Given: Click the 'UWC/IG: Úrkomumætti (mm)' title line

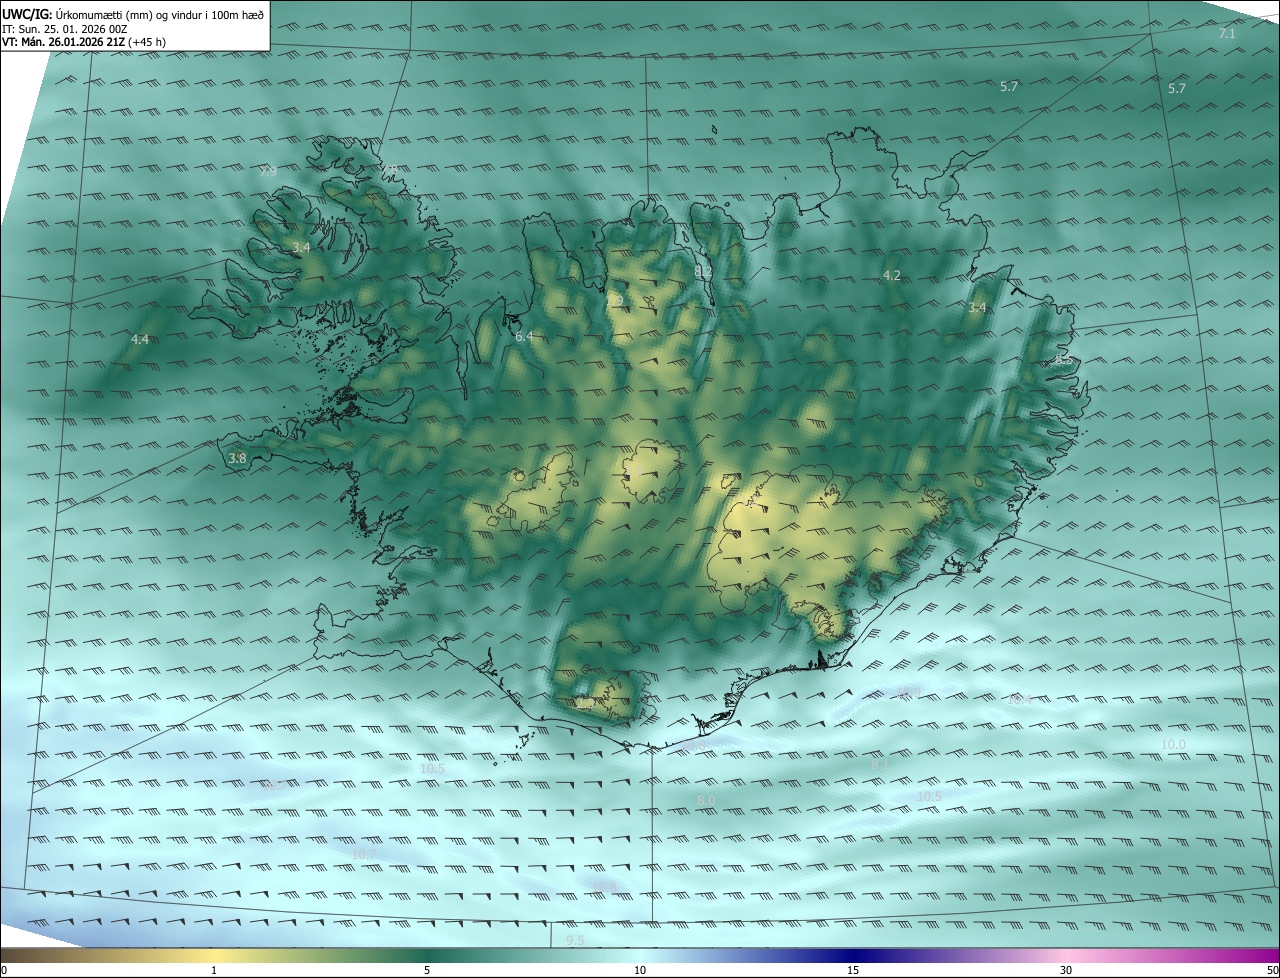Looking at the screenshot, I should (x=133, y=14).
